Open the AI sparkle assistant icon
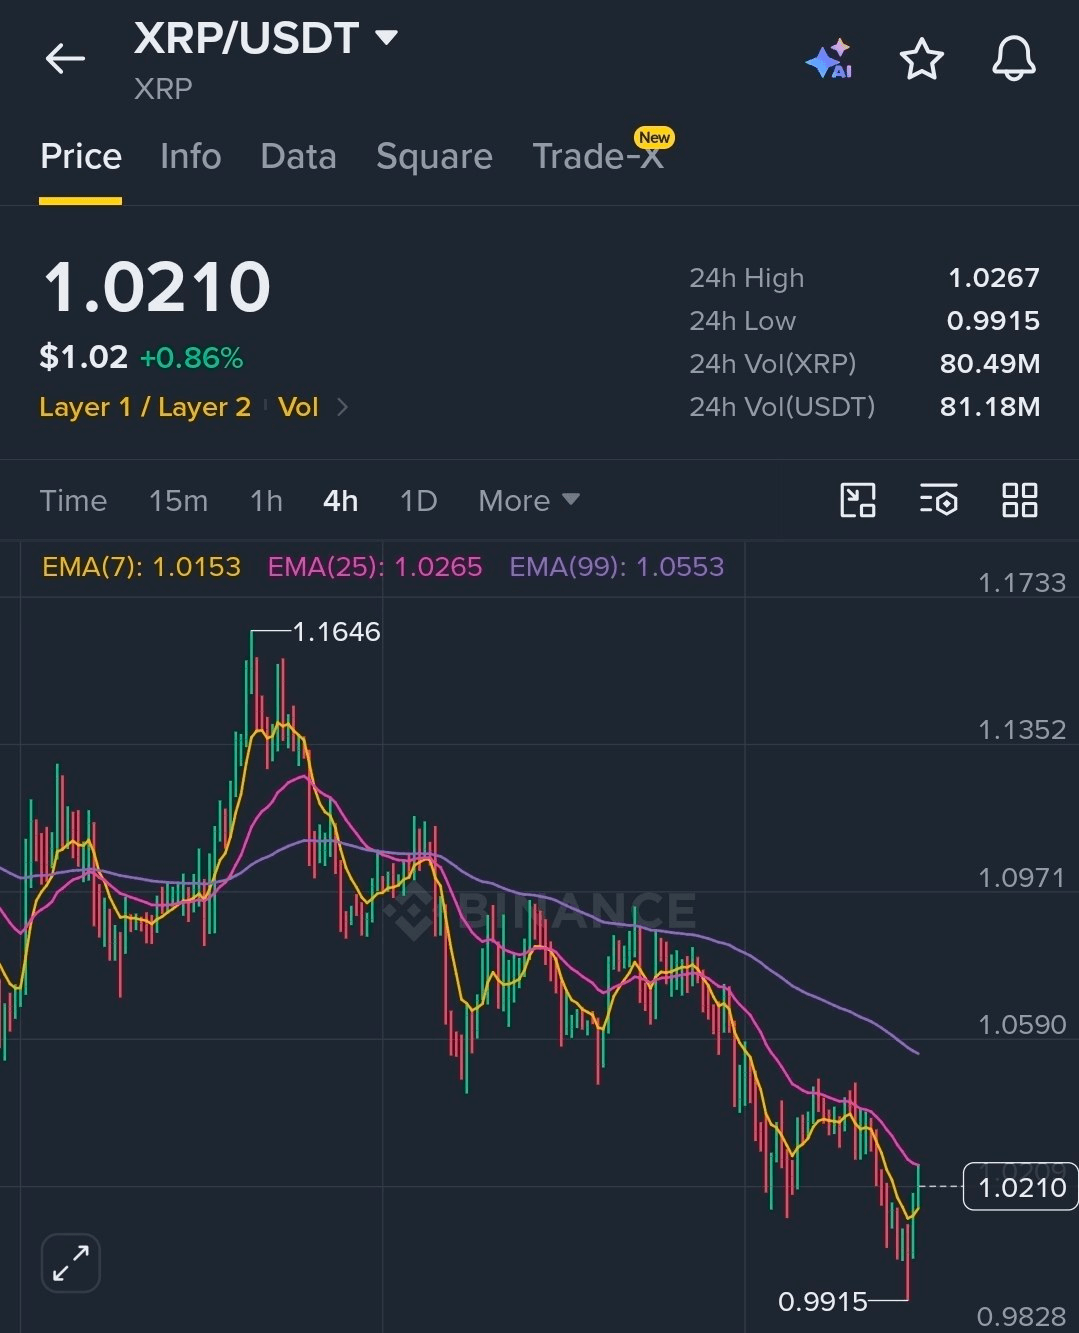Screen dimensions: 1079x1333 [x=829, y=59]
